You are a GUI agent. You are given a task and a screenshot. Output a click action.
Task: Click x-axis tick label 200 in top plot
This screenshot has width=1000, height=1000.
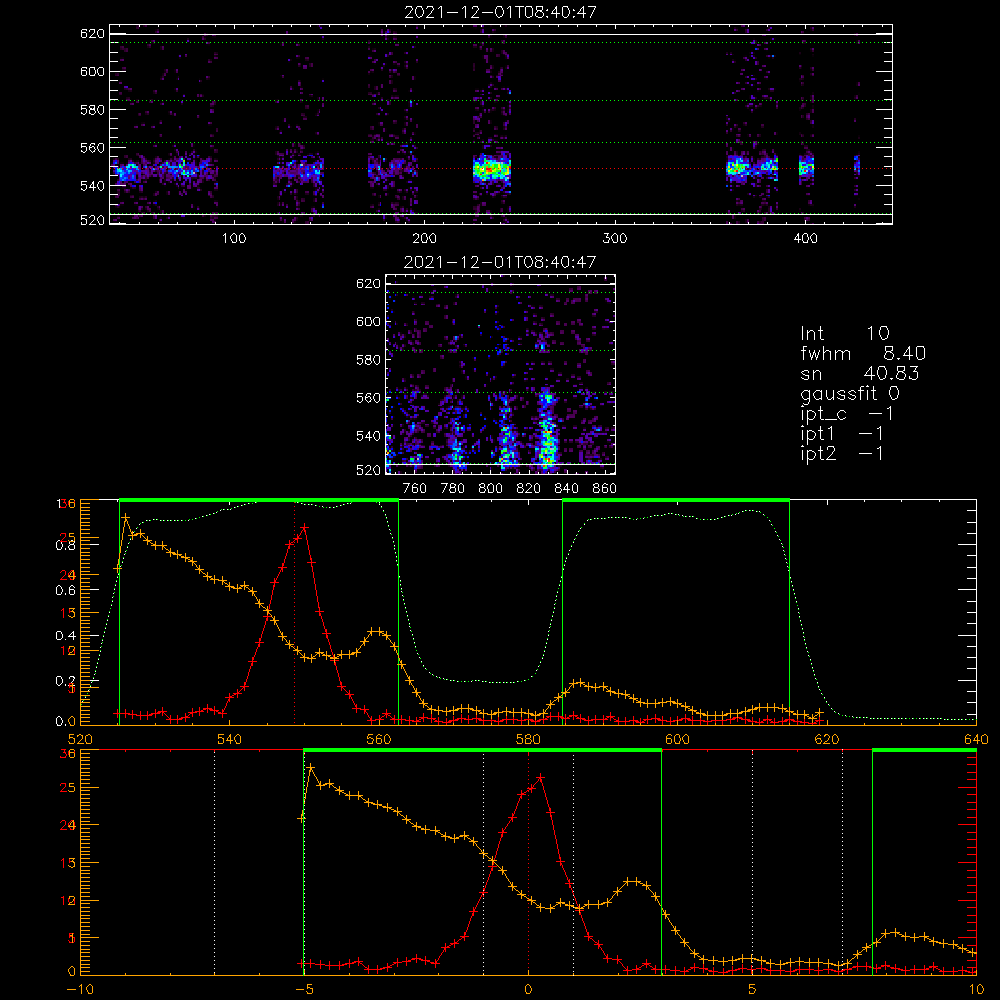tap(424, 238)
